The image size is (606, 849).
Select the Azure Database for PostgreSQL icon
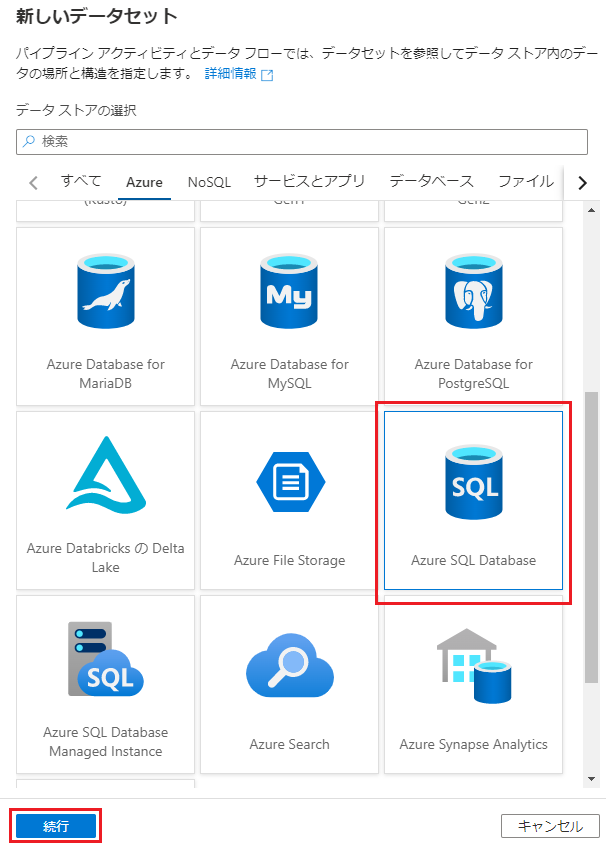point(473,291)
